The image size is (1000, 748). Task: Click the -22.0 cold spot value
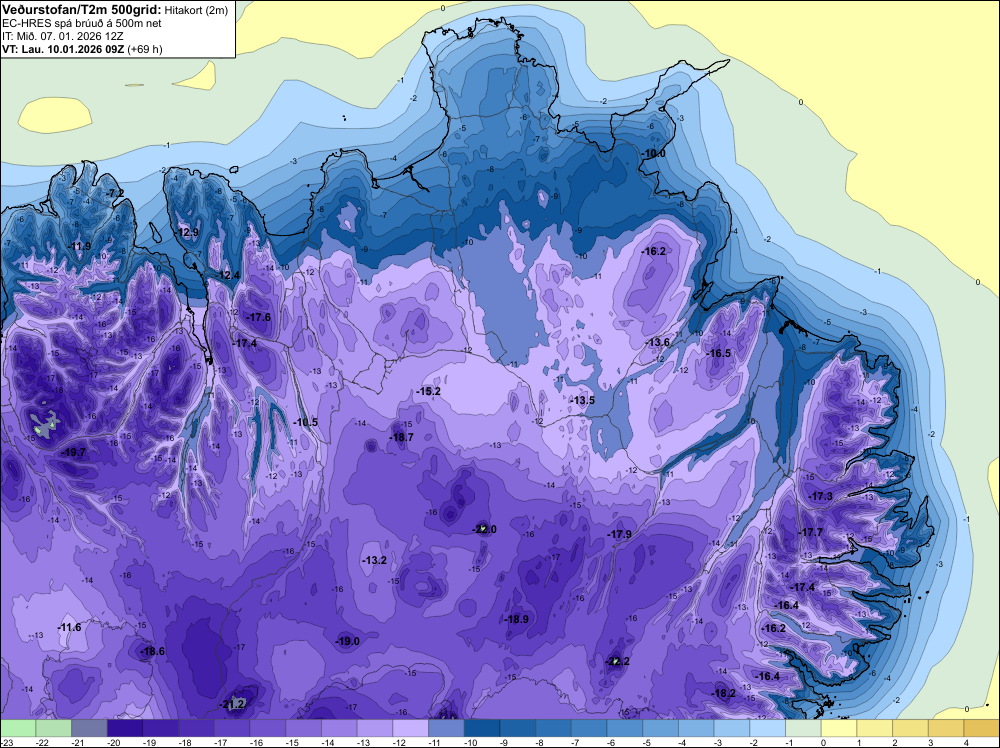click(x=484, y=529)
